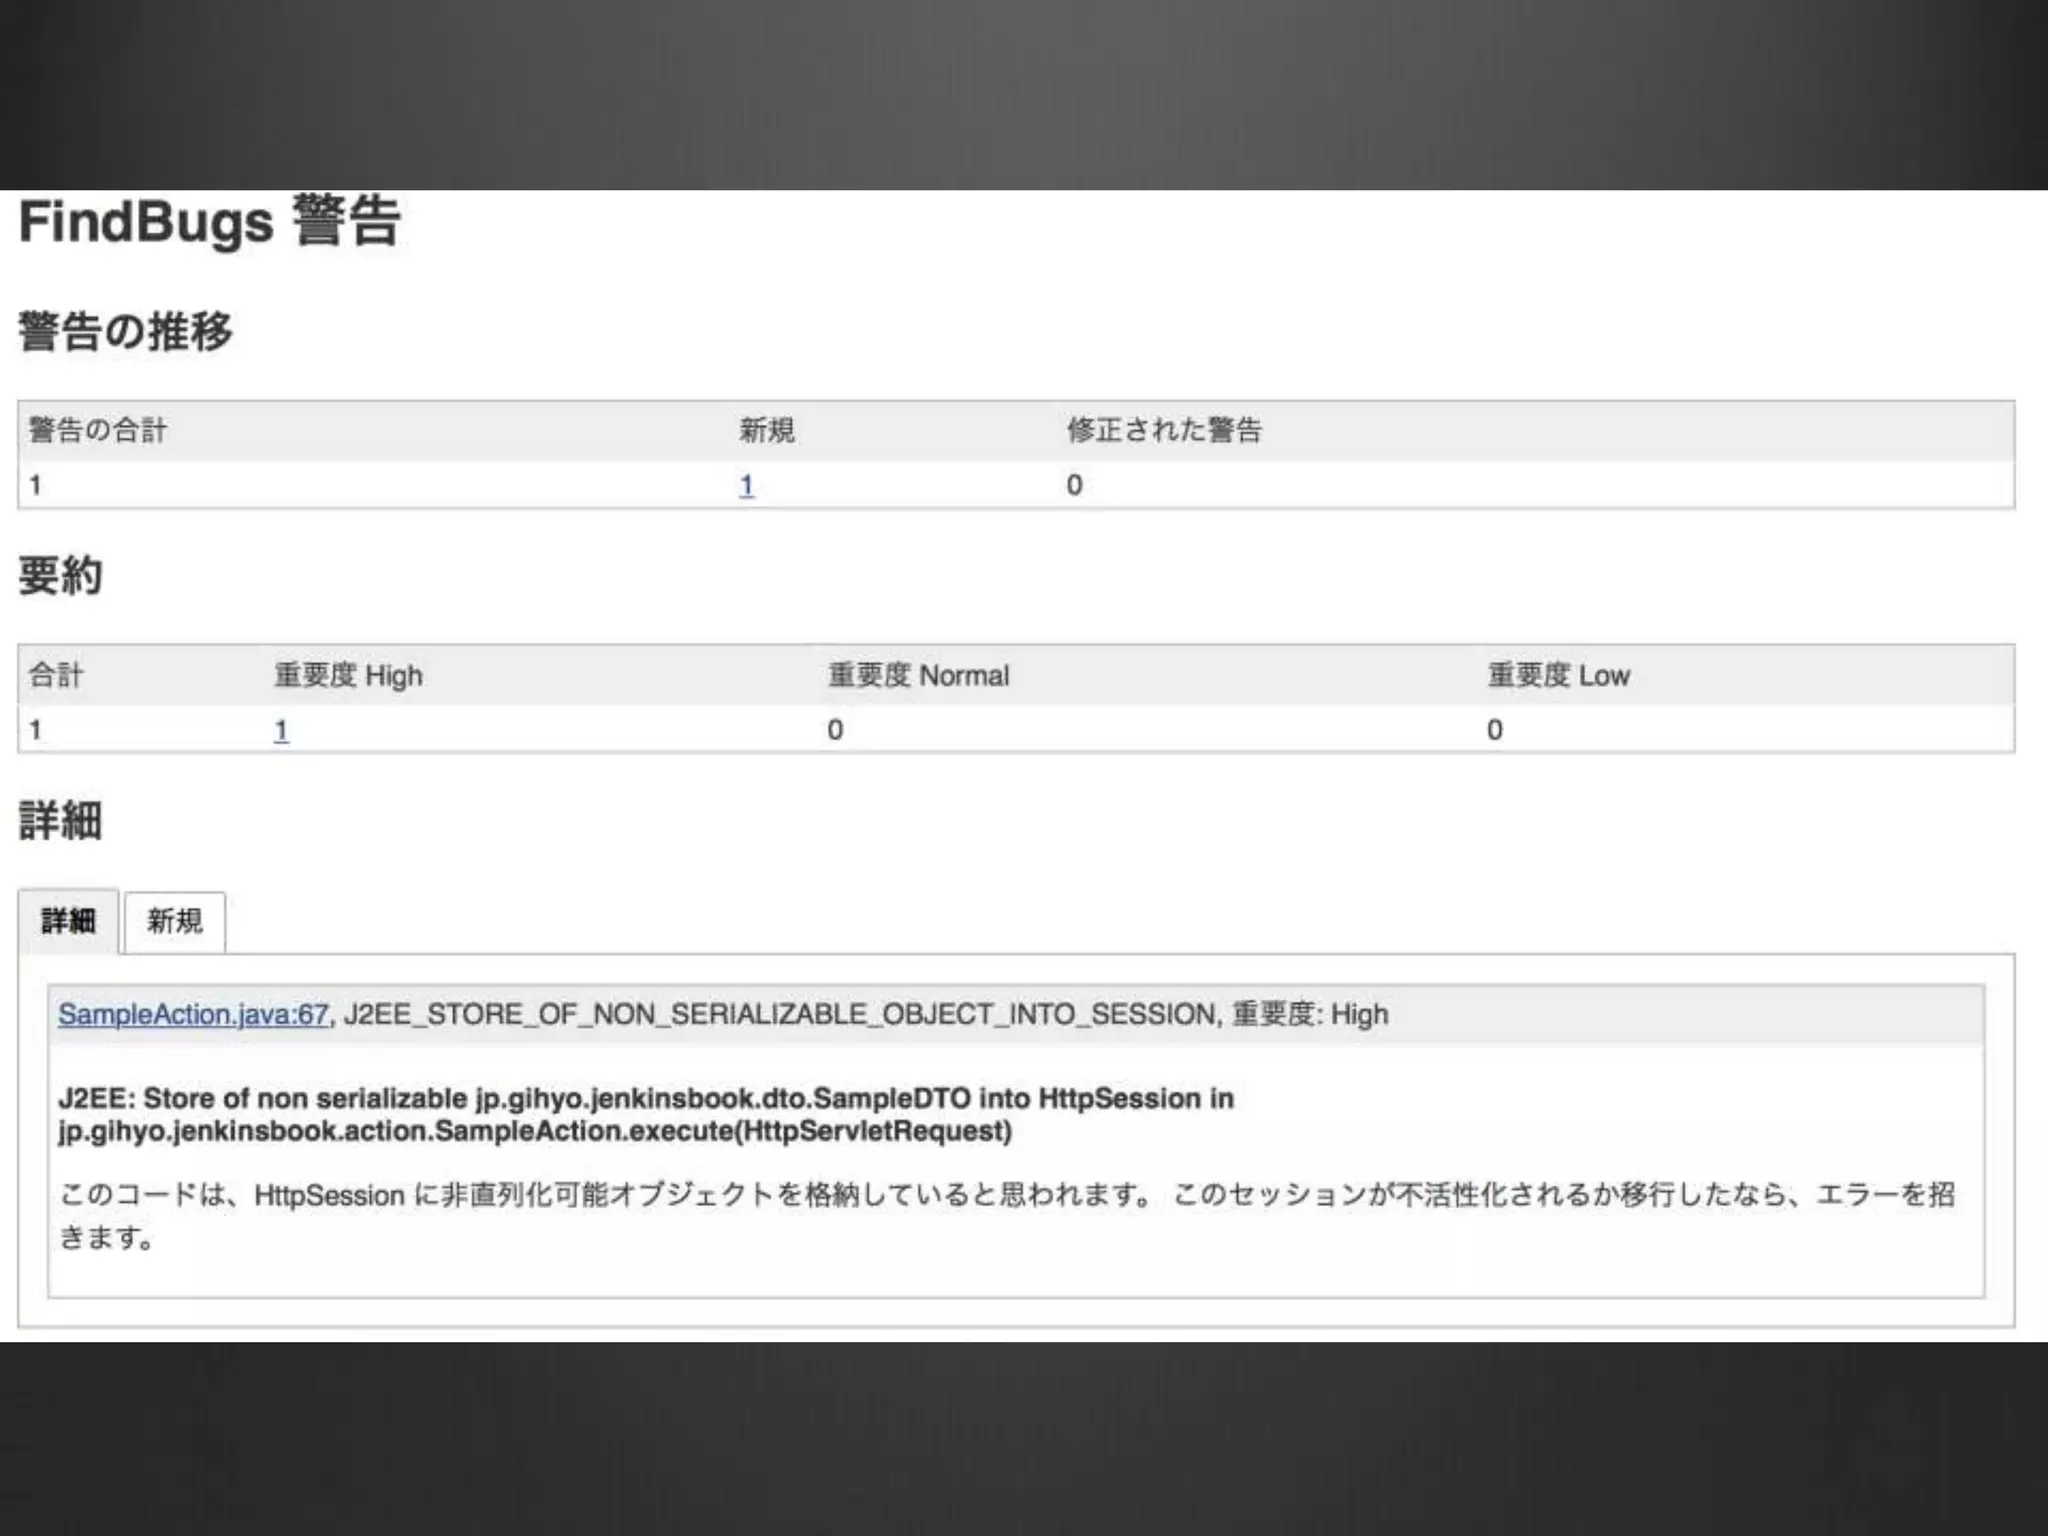Click the Japanese description starting このコードは
The image size is (2048, 1536).
point(1007,1215)
